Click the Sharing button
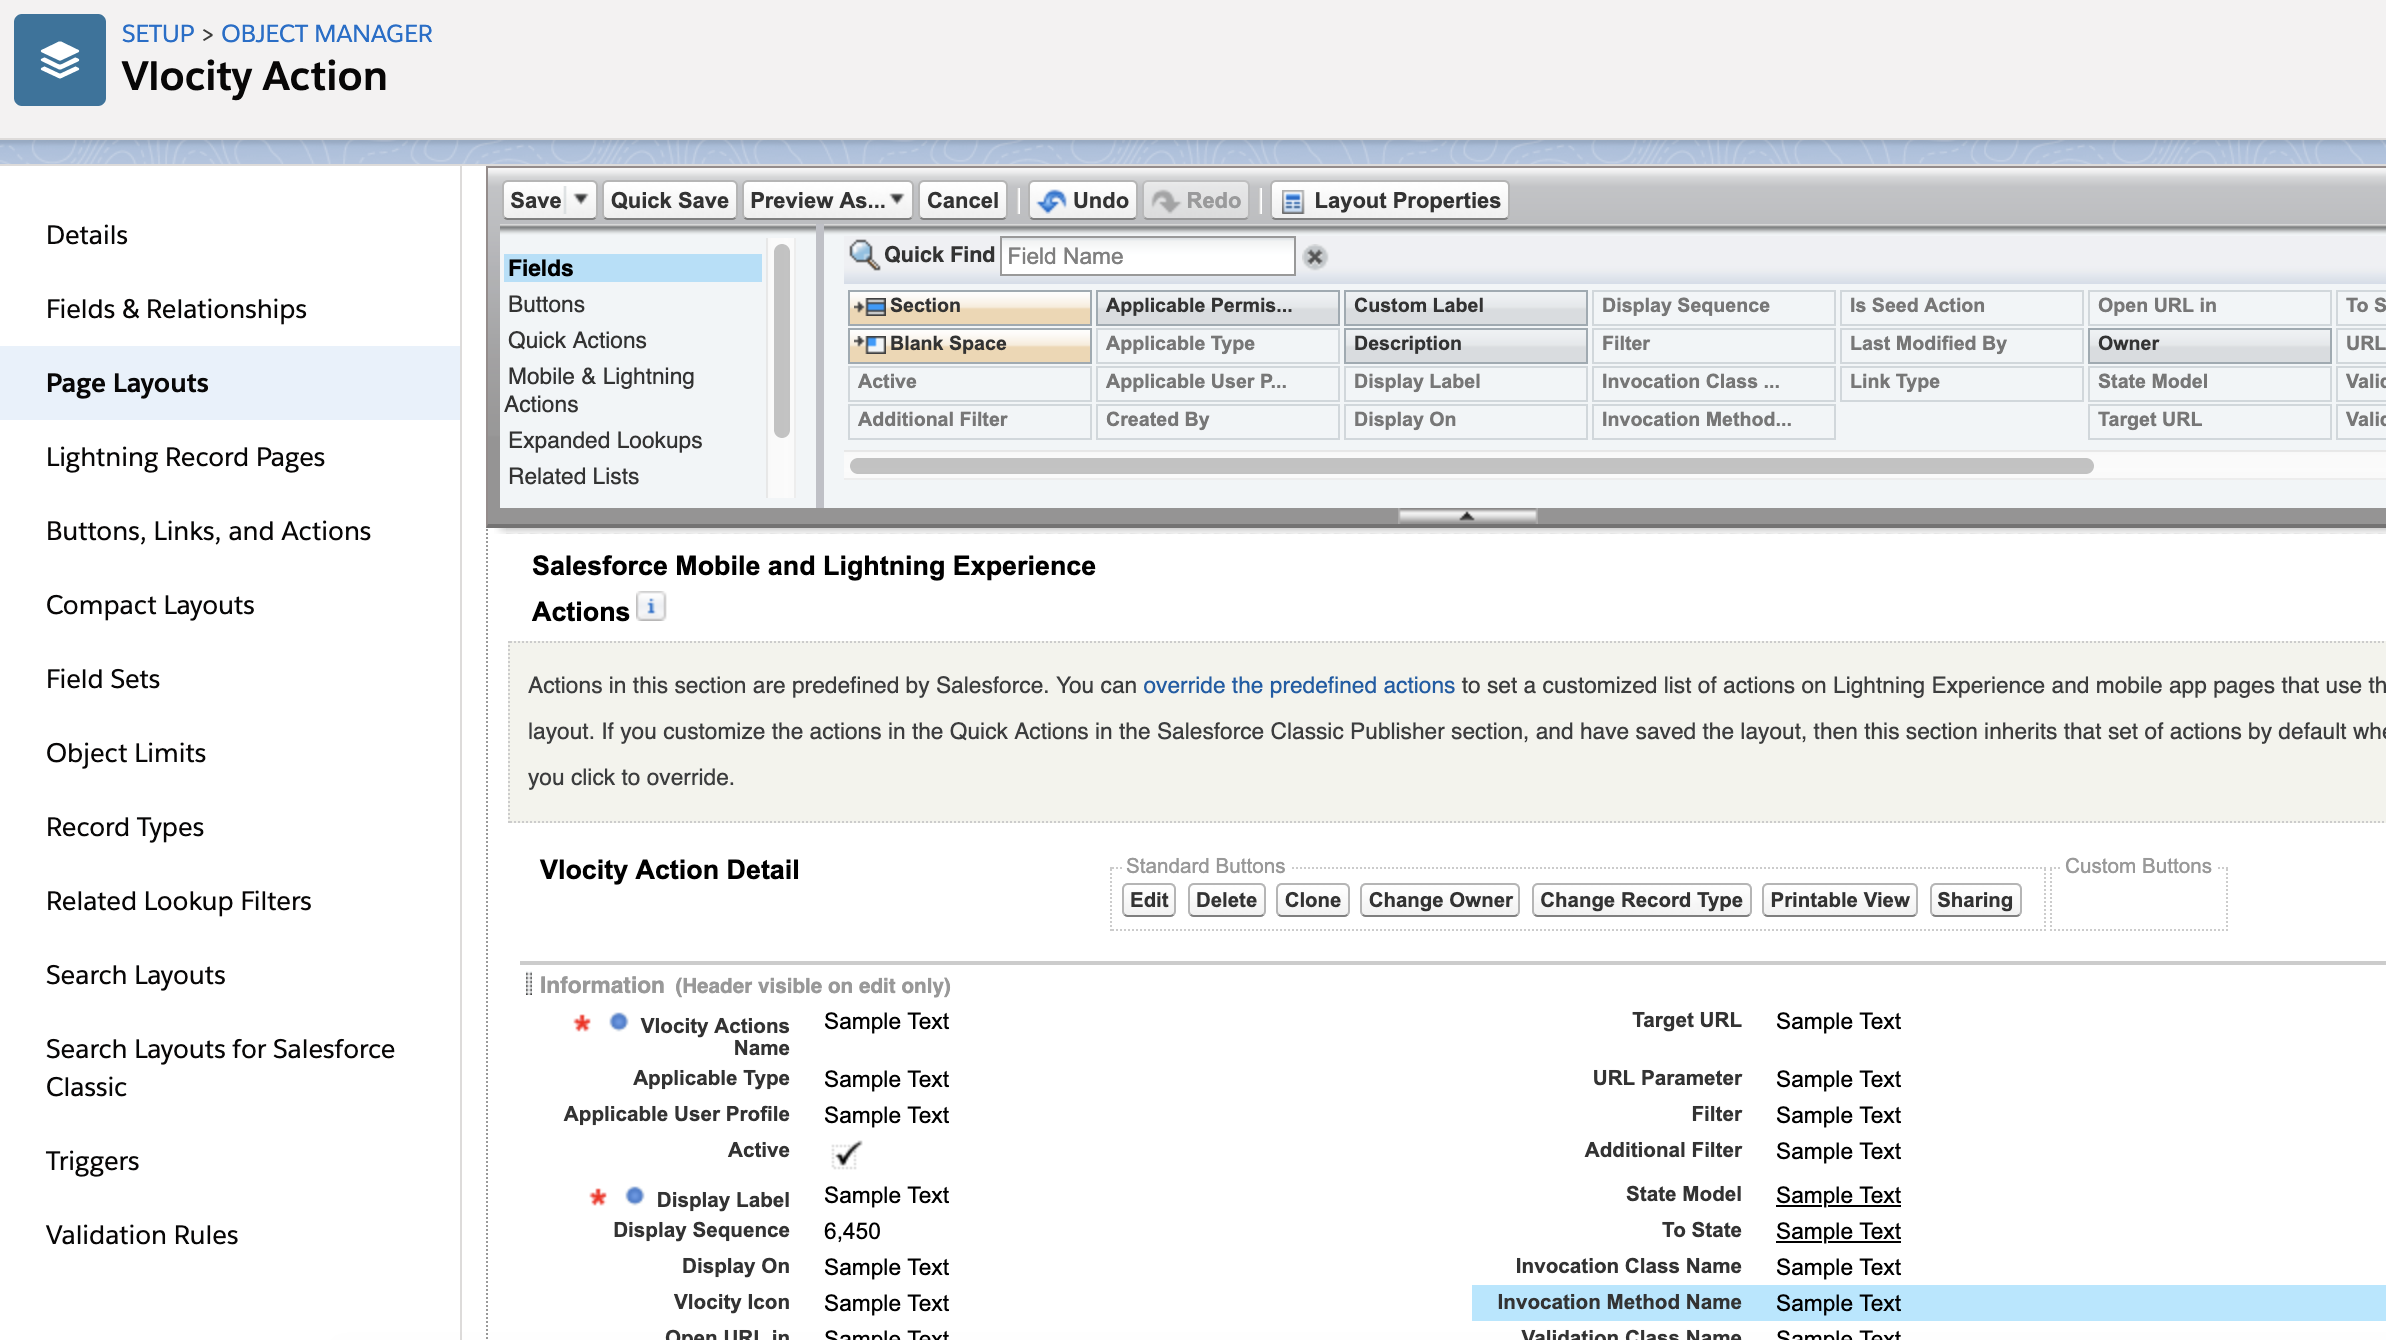The width and height of the screenshot is (2386, 1340). point(1974,900)
